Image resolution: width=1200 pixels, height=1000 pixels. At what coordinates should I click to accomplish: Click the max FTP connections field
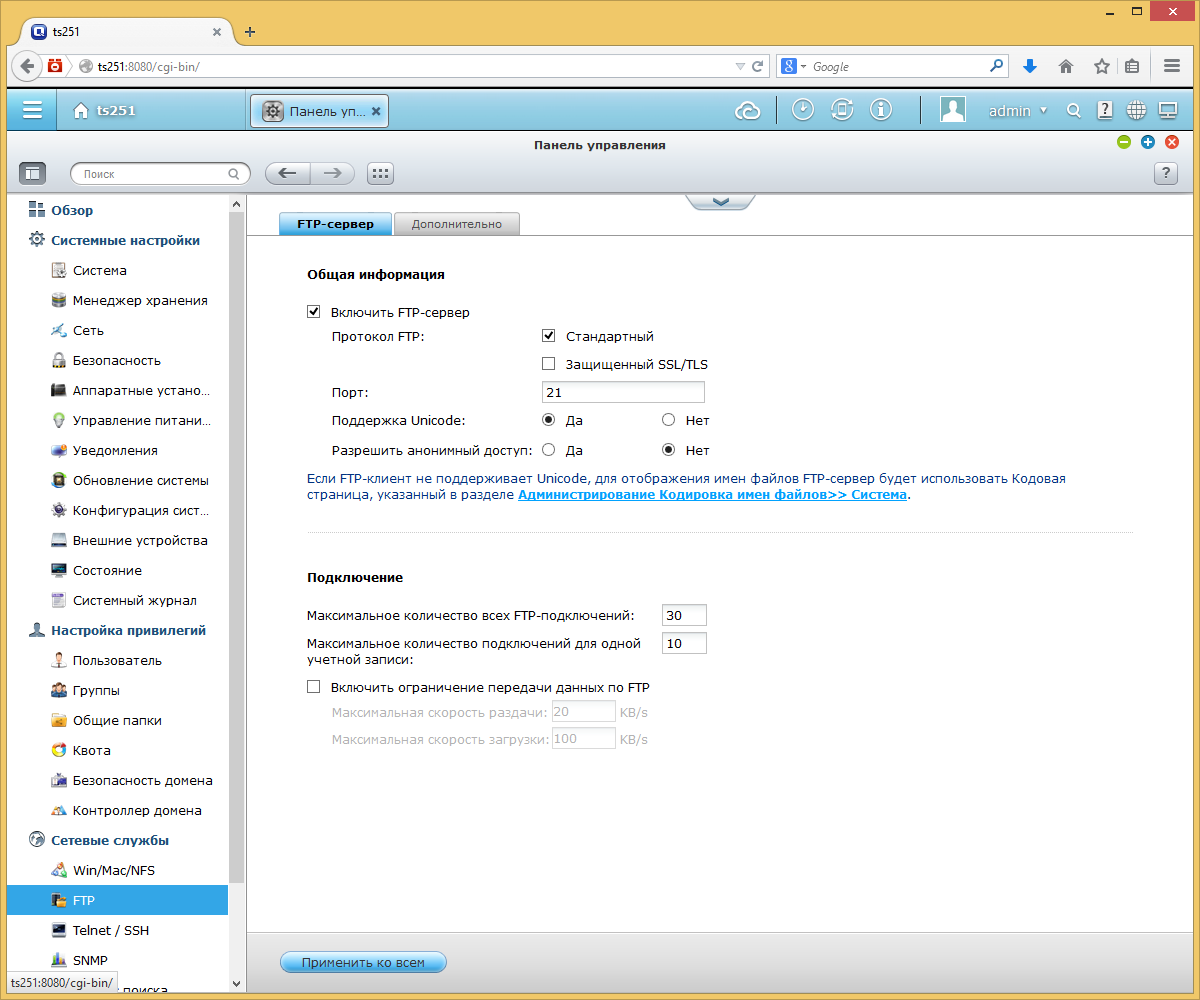[x=684, y=615]
